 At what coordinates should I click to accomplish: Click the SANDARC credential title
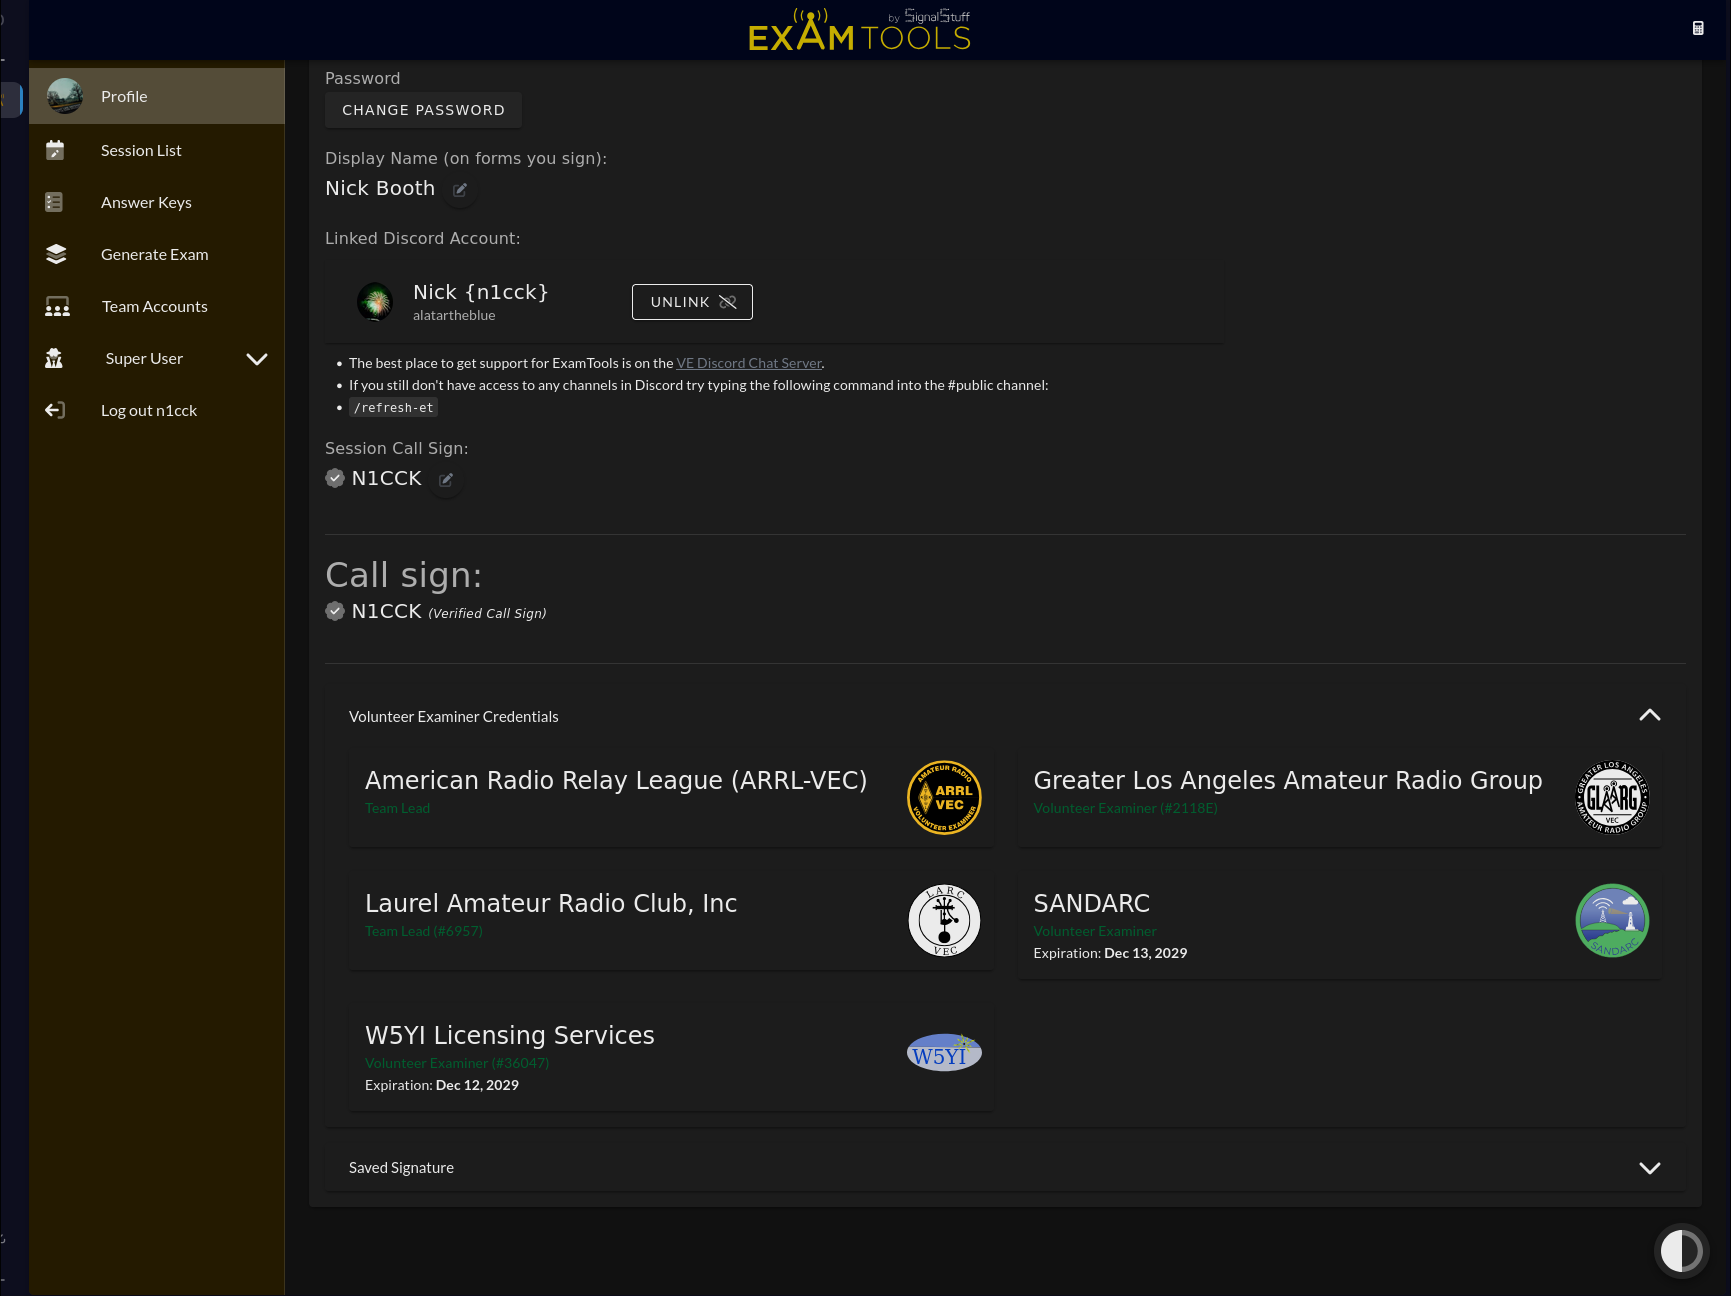1091,903
